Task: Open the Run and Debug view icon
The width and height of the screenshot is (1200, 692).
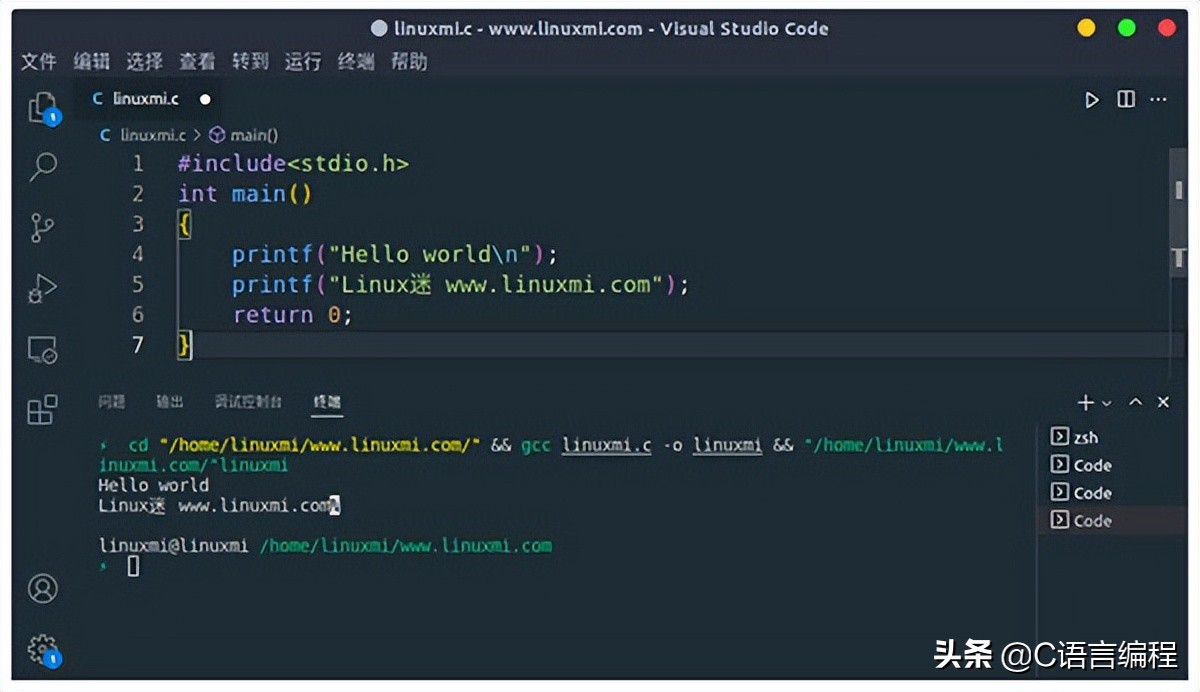Action: pos(43,288)
